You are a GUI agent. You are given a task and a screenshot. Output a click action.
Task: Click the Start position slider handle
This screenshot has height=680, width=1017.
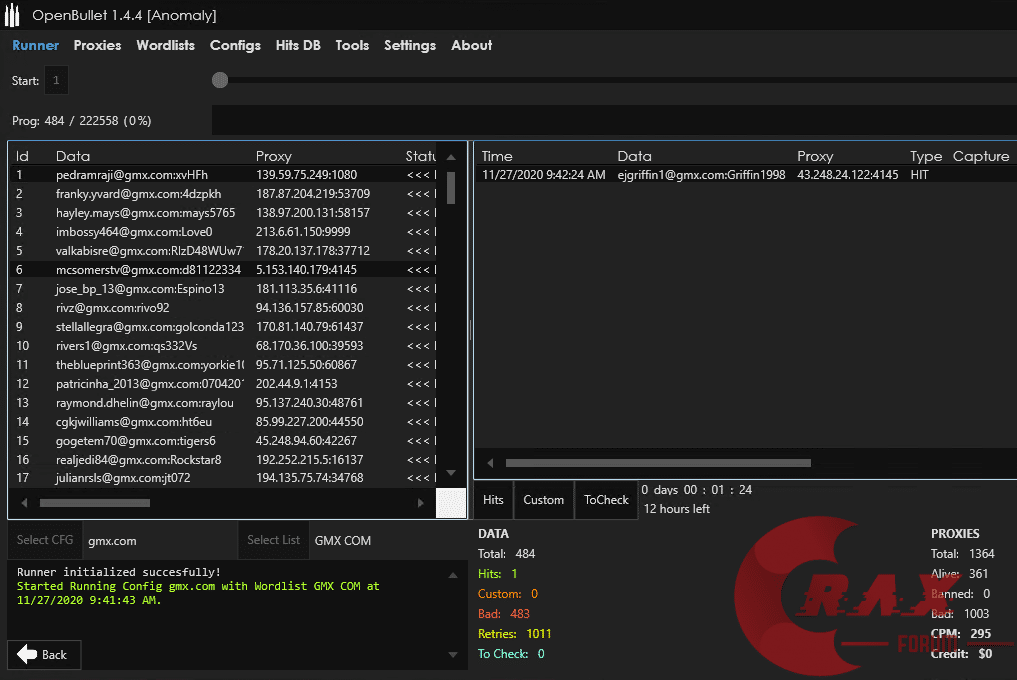220,80
